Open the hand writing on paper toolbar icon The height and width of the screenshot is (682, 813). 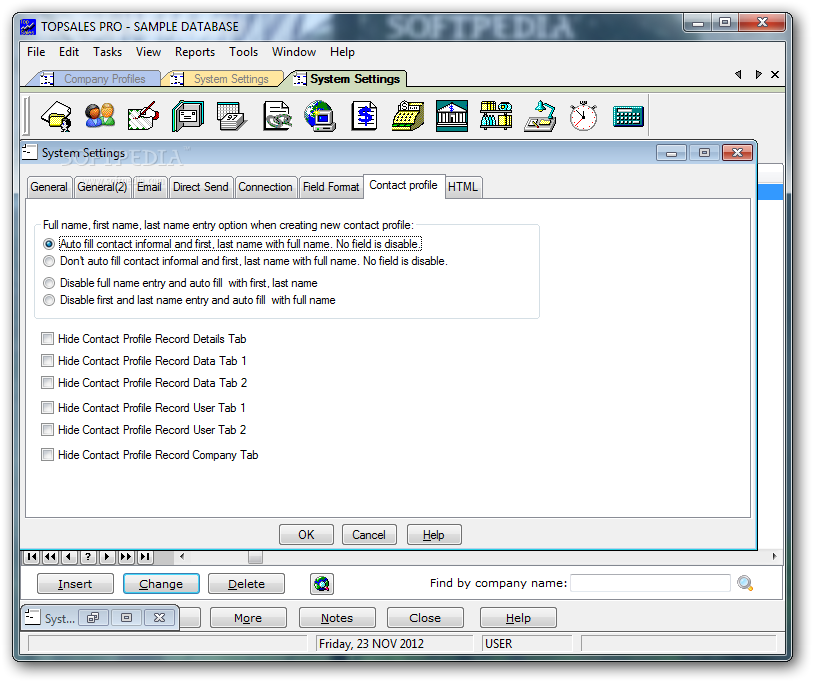point(143,116)
